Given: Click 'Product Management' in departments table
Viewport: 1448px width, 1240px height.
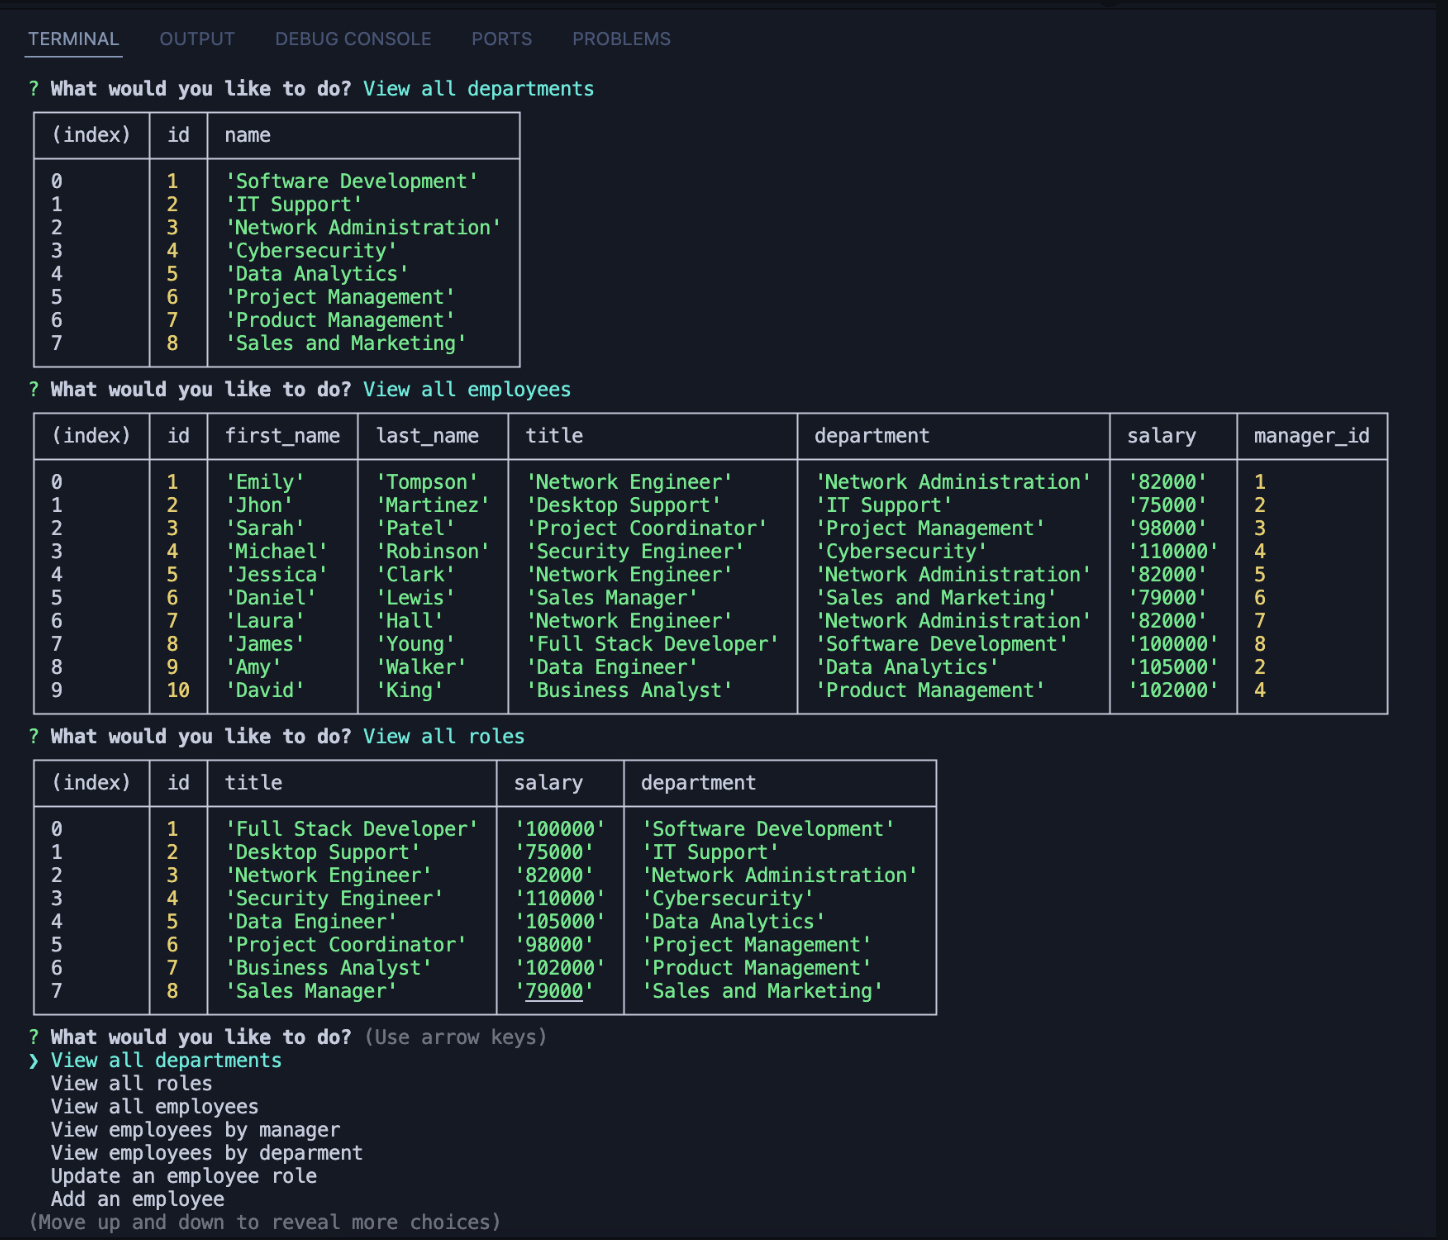Looking at the screenshot, I should [340, 320].
